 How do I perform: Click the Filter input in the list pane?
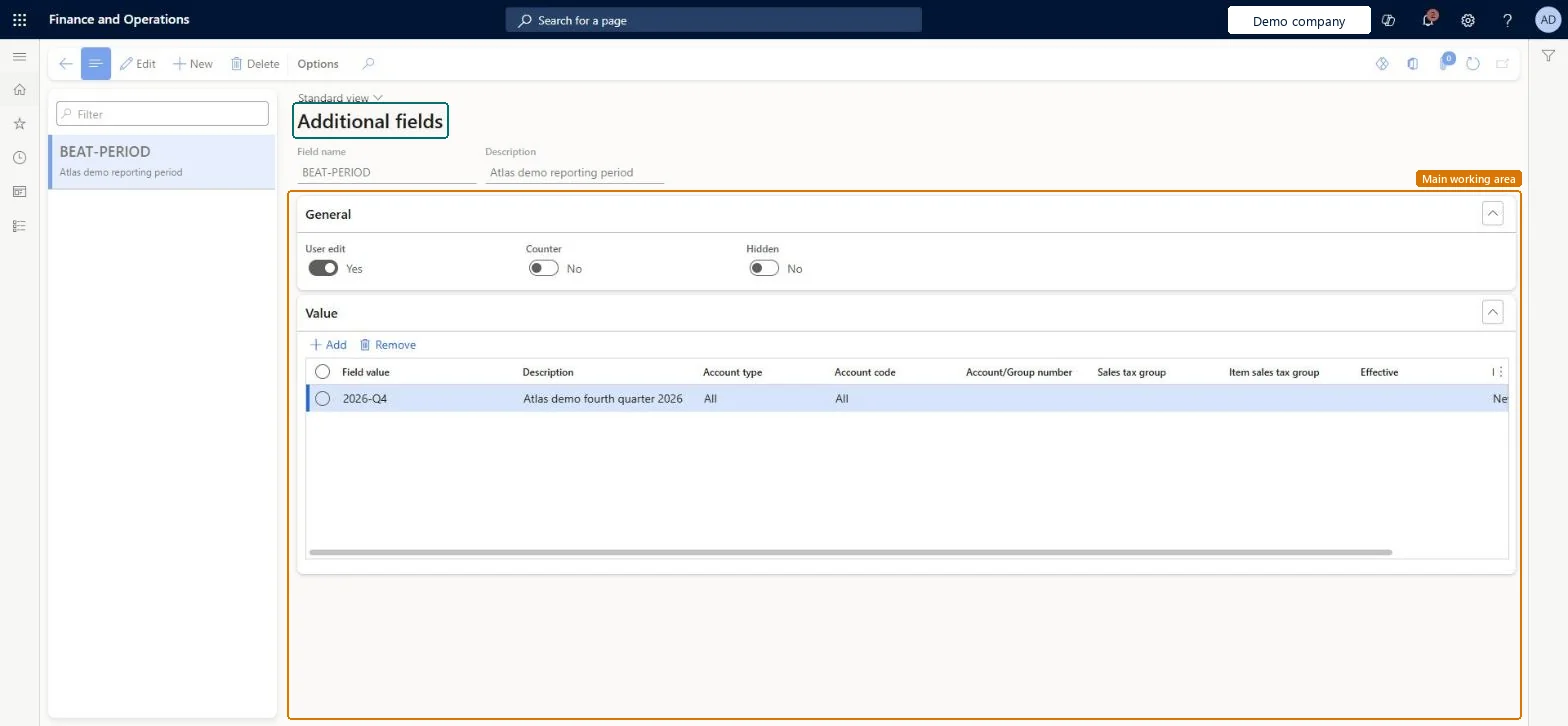tap(162, 114)
